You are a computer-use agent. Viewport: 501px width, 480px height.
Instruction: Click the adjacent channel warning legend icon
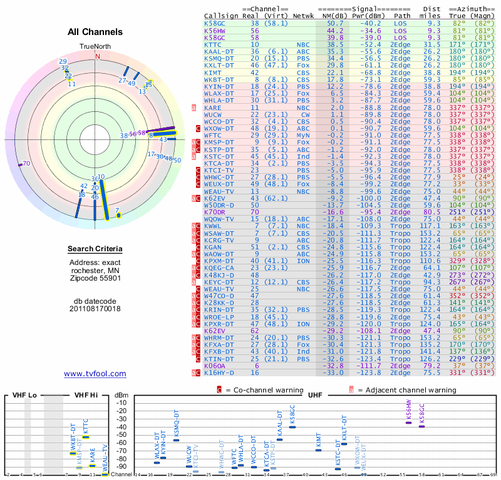coord(351,390)
